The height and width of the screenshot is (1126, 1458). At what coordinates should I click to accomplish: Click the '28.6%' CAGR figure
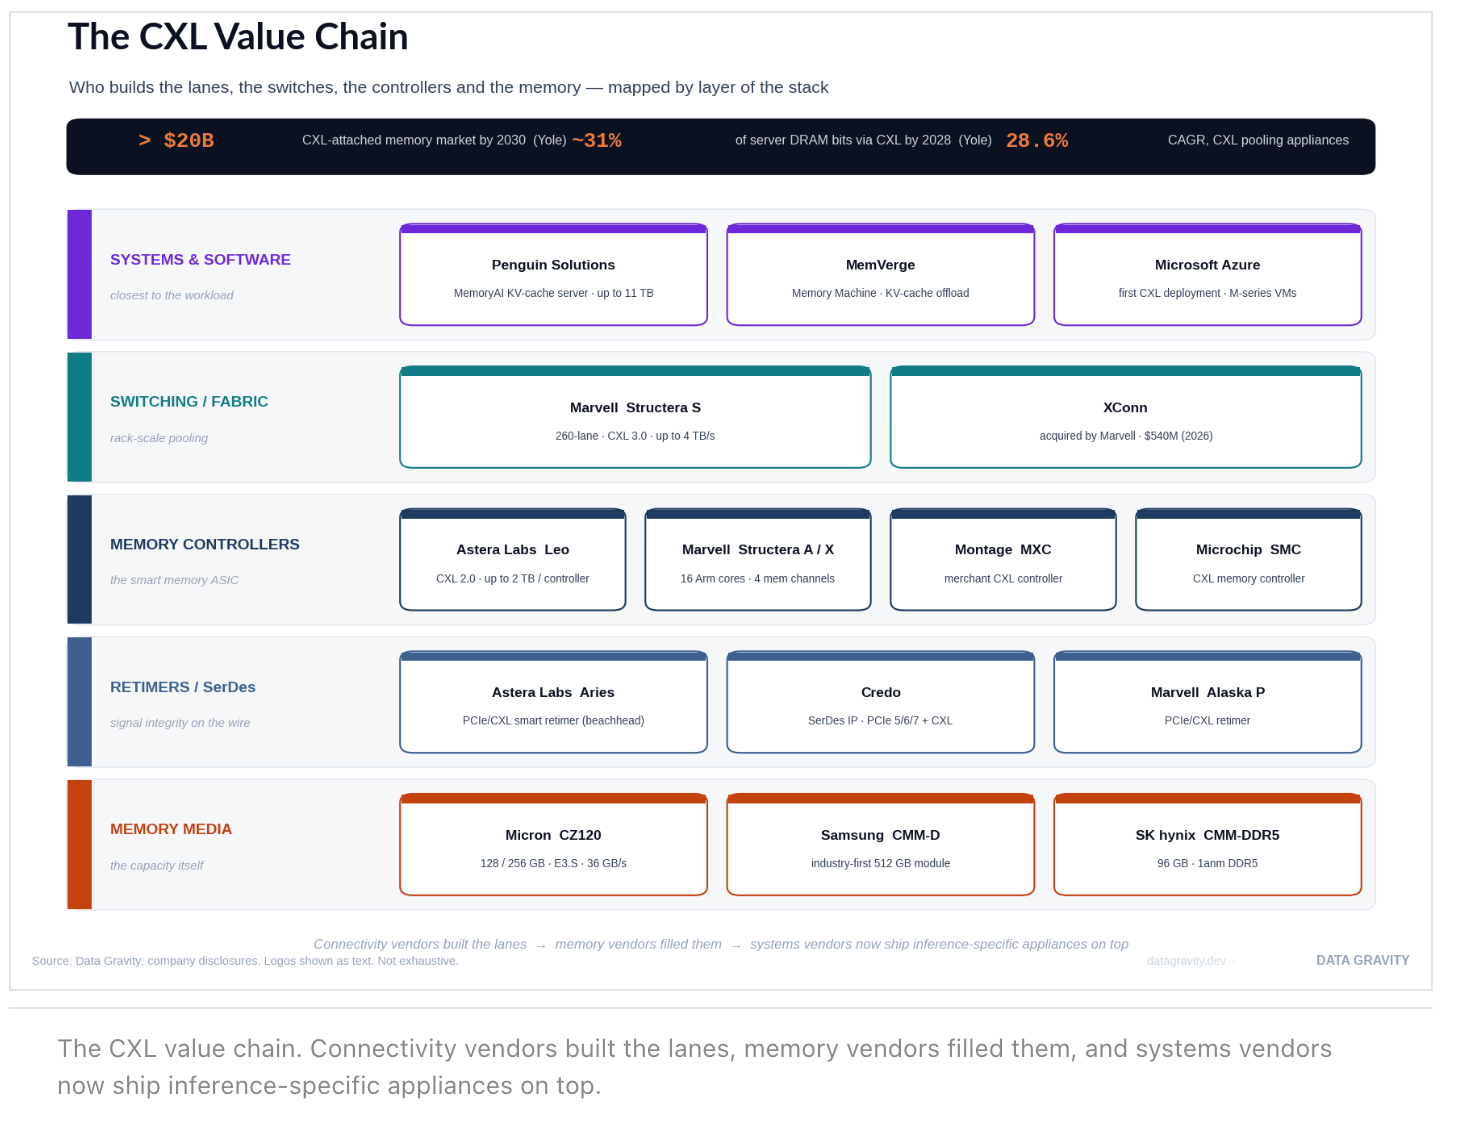point(1037,141)
